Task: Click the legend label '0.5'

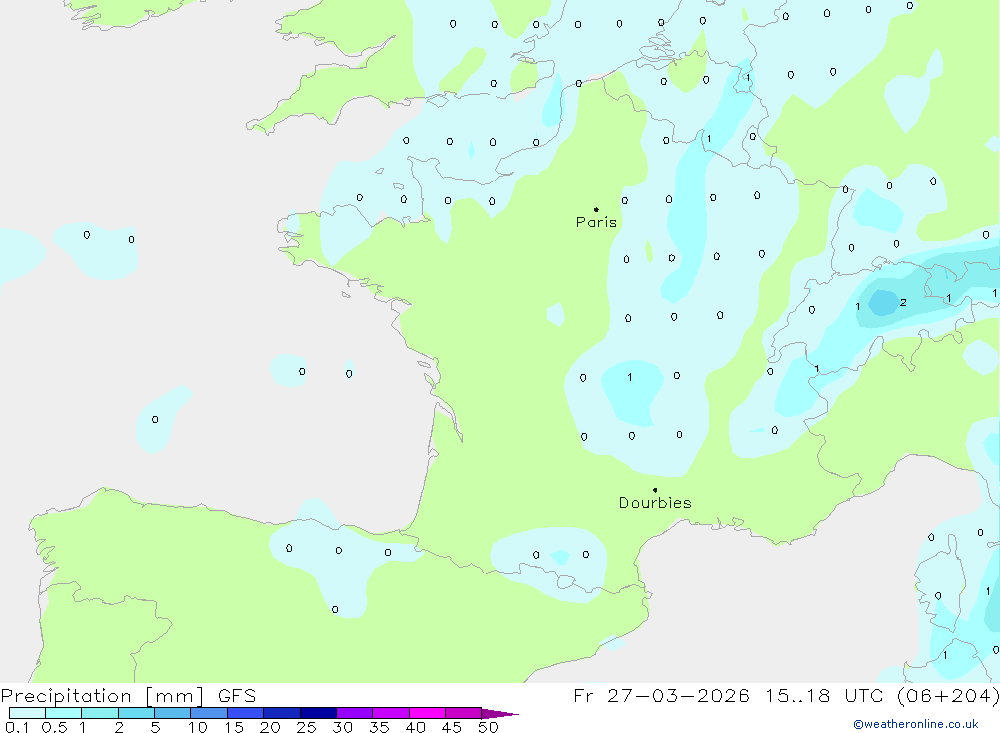Action: point(54,727)
